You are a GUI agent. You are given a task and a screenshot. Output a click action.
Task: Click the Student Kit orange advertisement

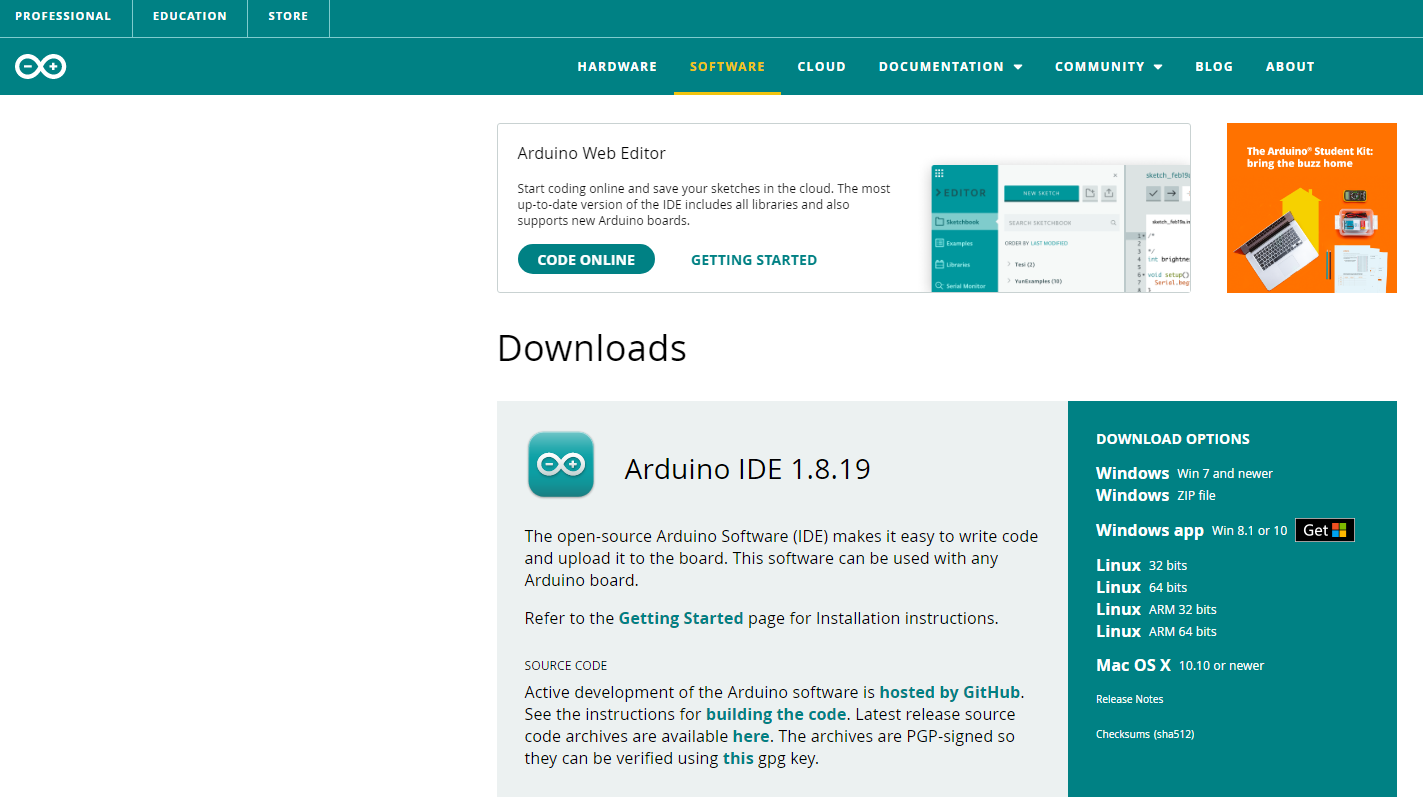[1312, 208]
